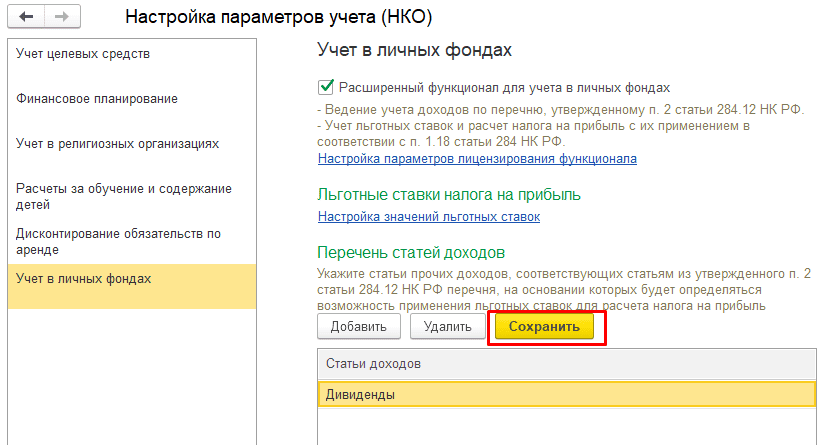Switch to Финансовое планирование section
The height and width of the screenshot is (445, 826).
pos(97,99)
